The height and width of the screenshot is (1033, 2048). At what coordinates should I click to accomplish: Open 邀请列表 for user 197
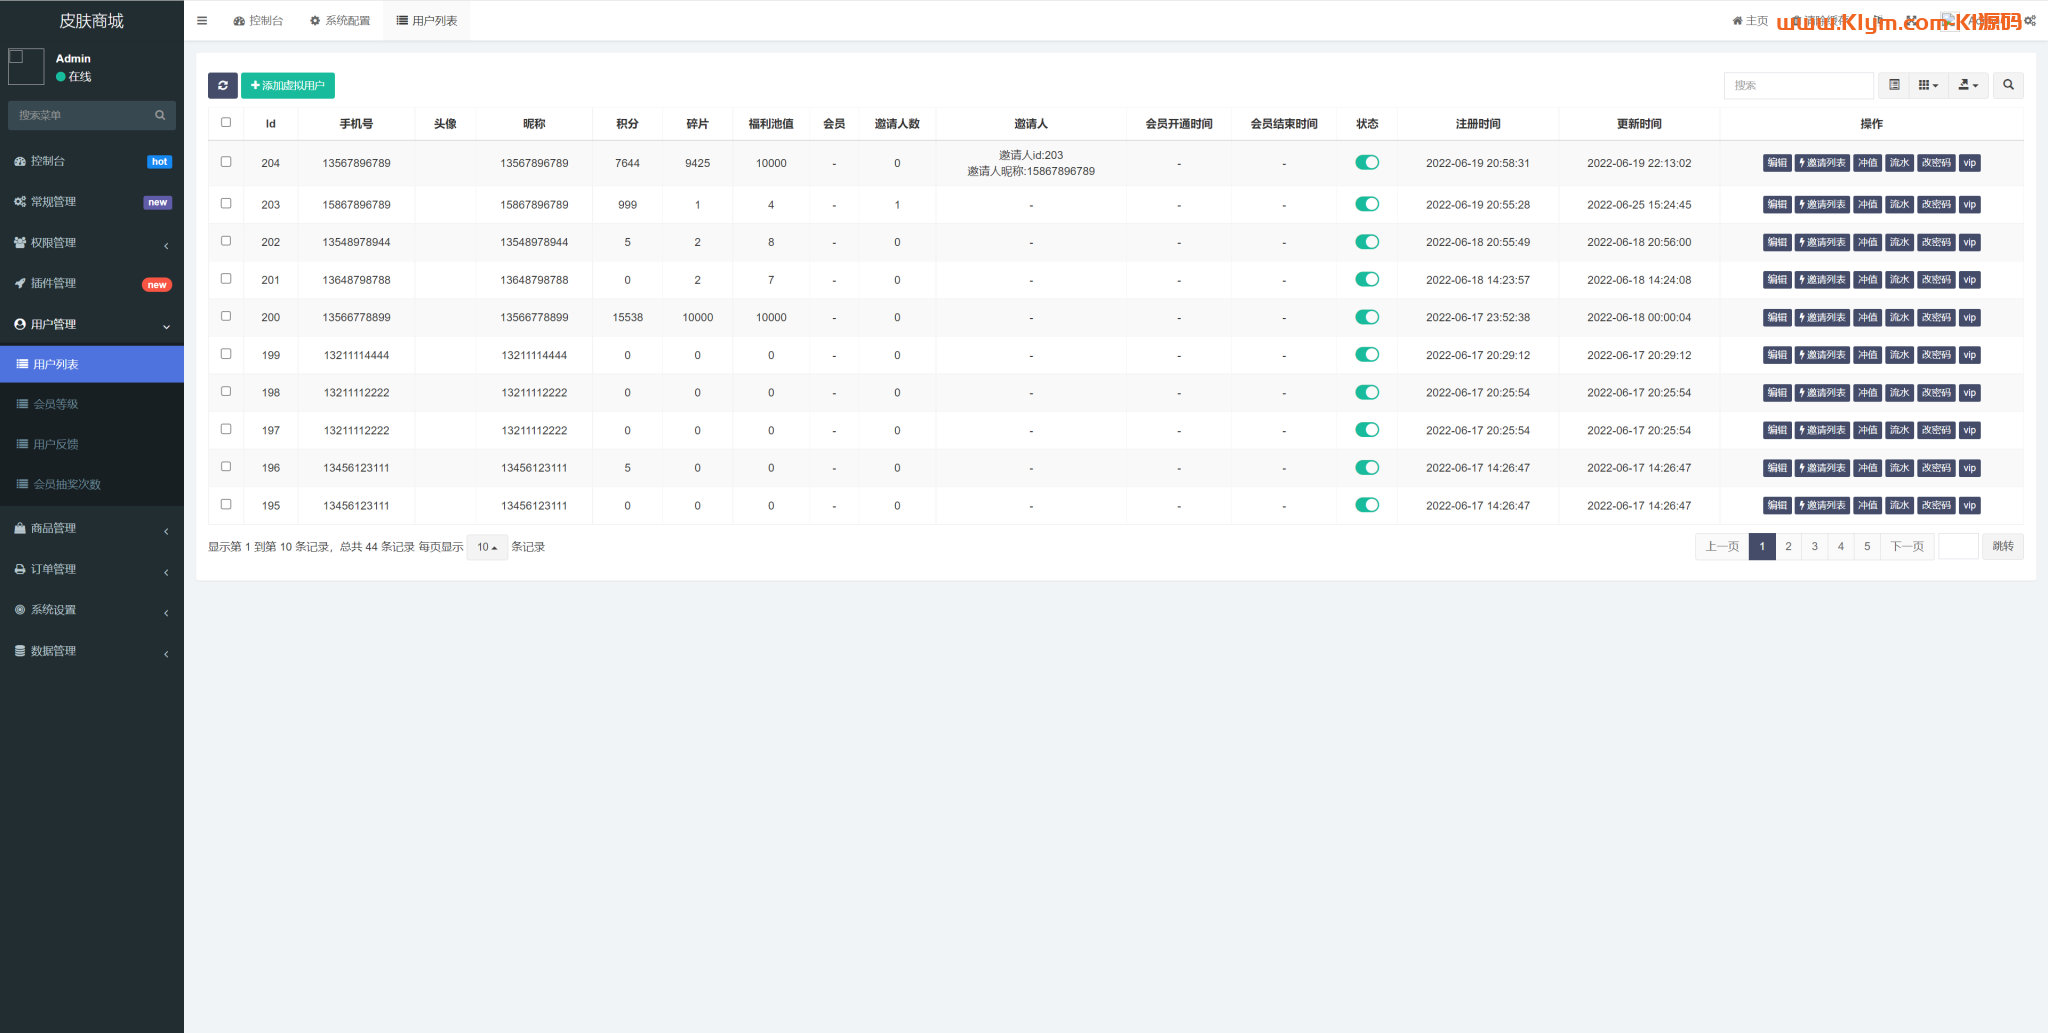pyautogui.click(x=1822, y=431)
